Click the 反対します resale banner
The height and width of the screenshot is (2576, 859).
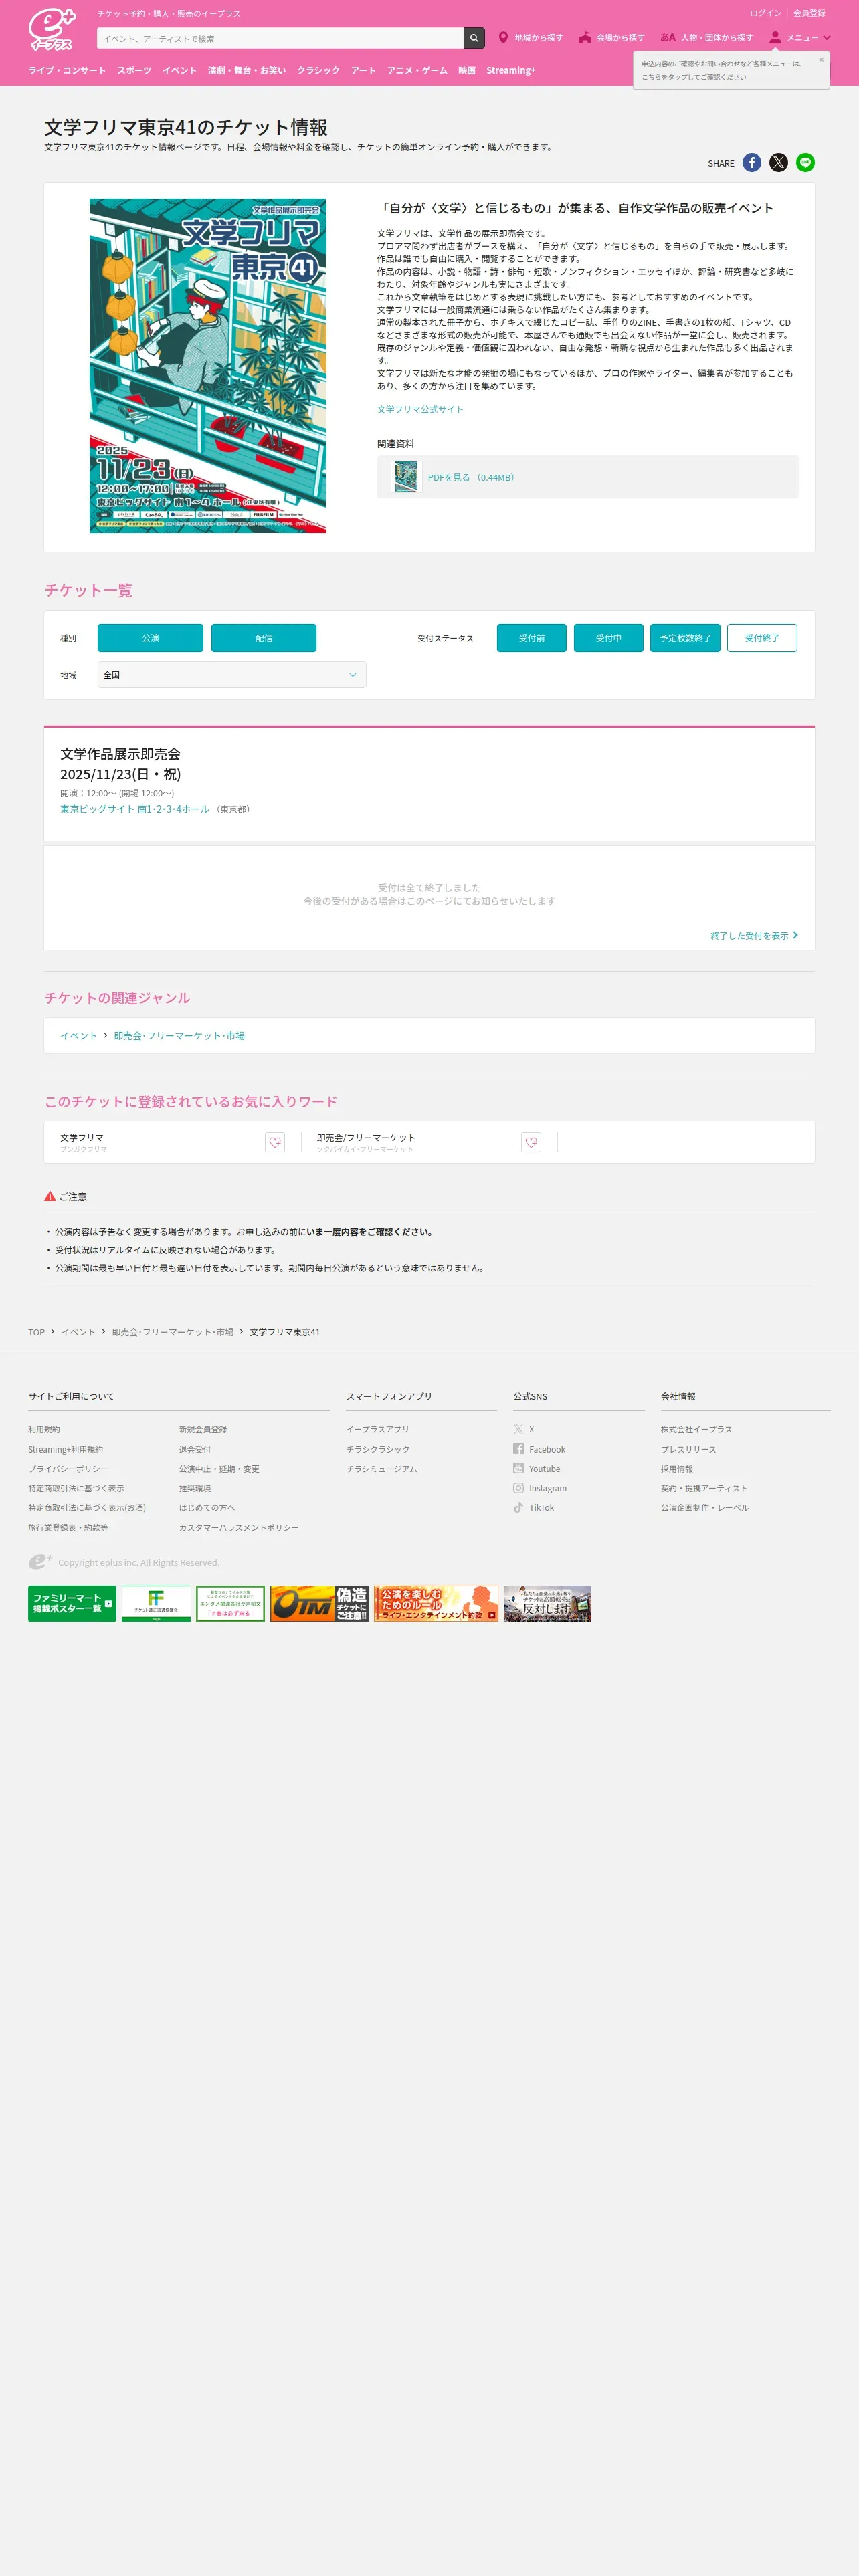pos(547,1603)
